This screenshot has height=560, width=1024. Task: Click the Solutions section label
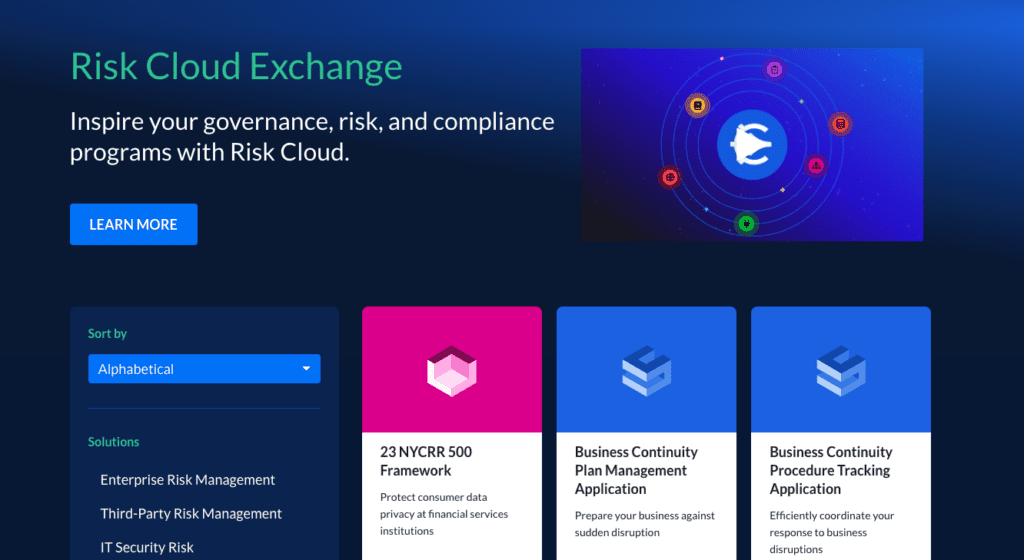(114, 442)
